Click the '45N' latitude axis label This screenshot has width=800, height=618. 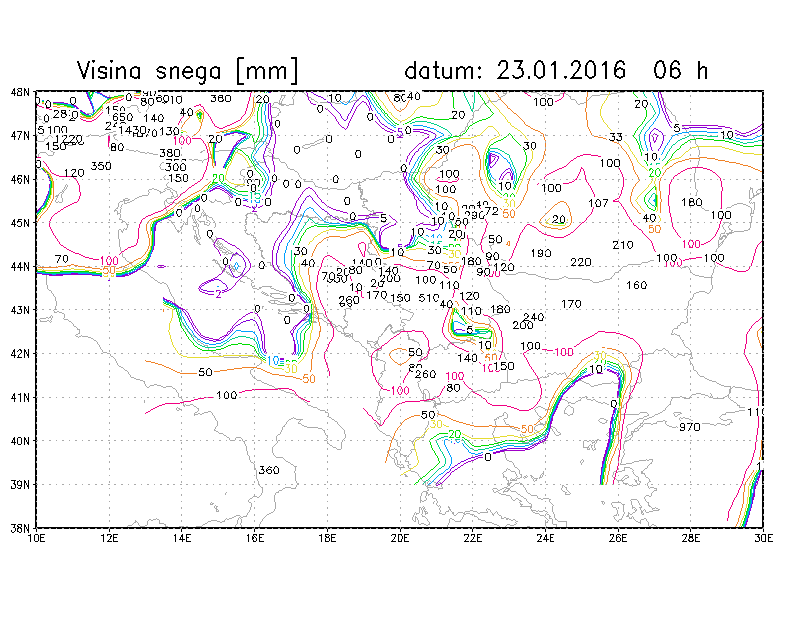click(20, 223)
